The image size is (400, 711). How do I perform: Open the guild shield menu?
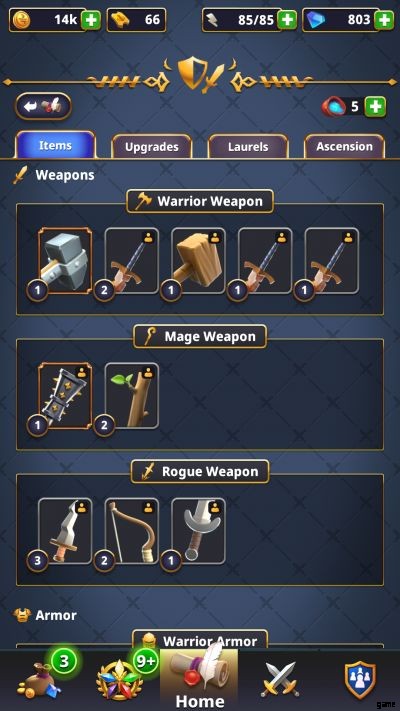tap(360, 679)
